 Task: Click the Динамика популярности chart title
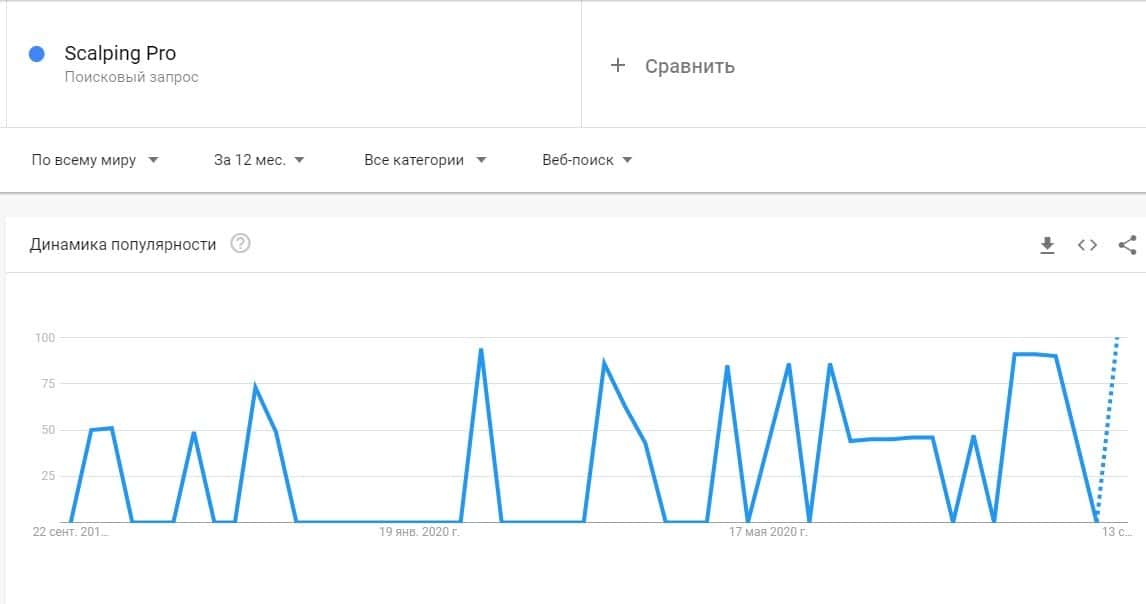coord(123,244)
